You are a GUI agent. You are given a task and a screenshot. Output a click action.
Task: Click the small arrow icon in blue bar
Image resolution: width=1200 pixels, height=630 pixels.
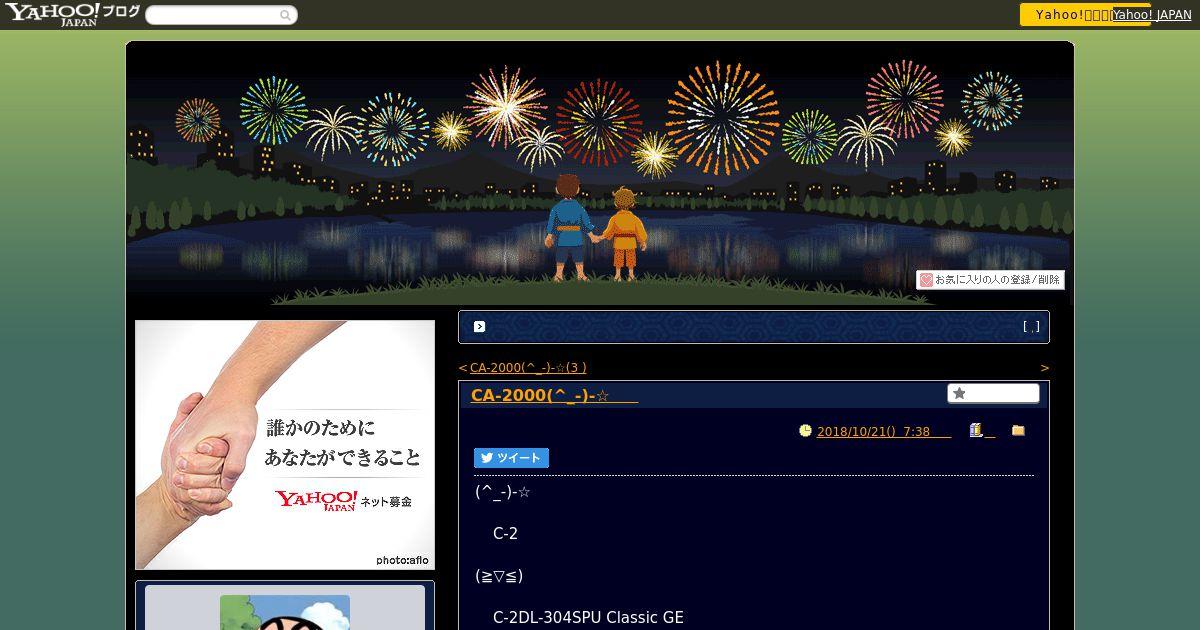[x=479, y=326]
